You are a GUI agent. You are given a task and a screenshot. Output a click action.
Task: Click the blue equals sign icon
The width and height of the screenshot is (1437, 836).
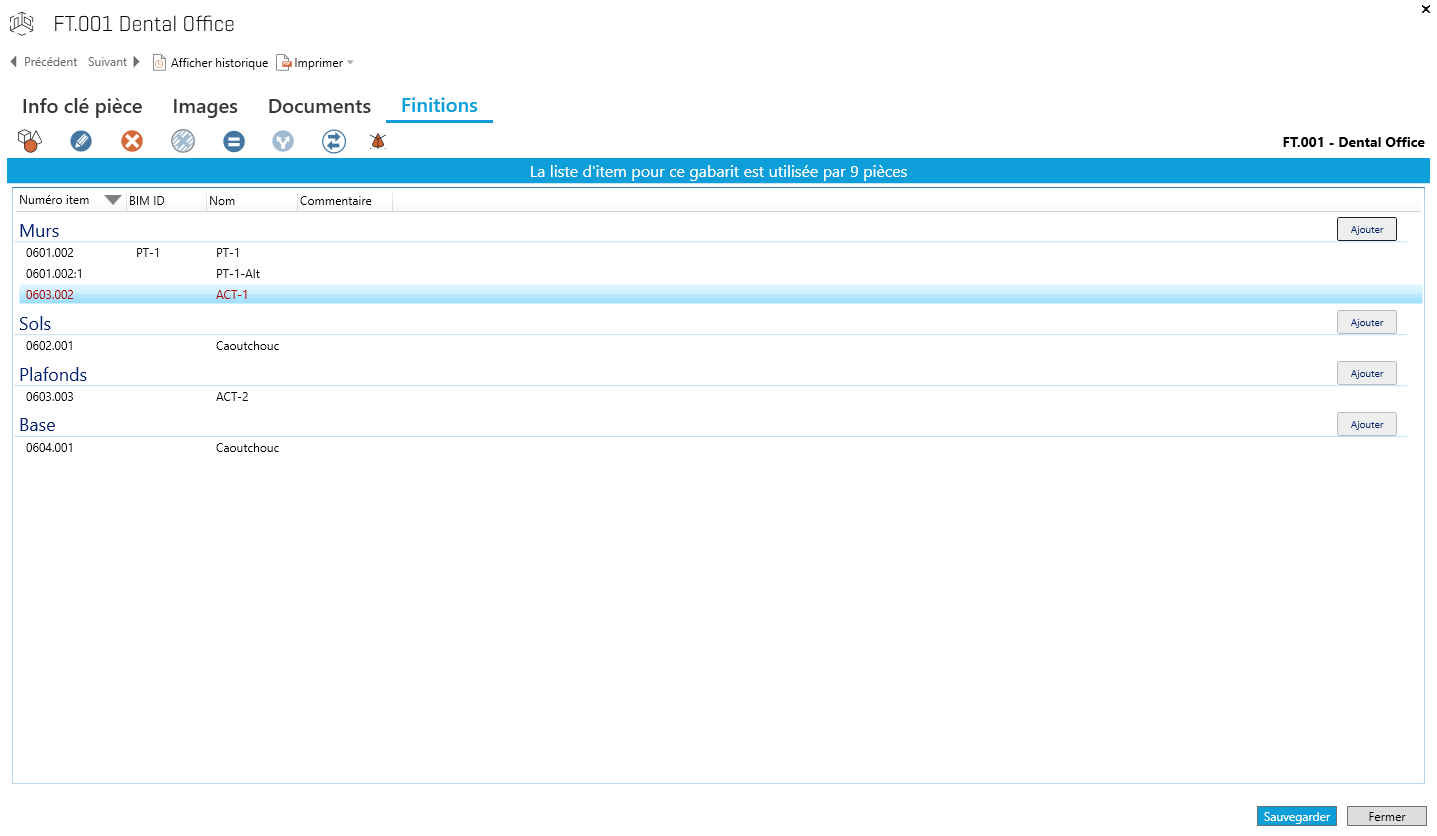[x=234, y=141]
